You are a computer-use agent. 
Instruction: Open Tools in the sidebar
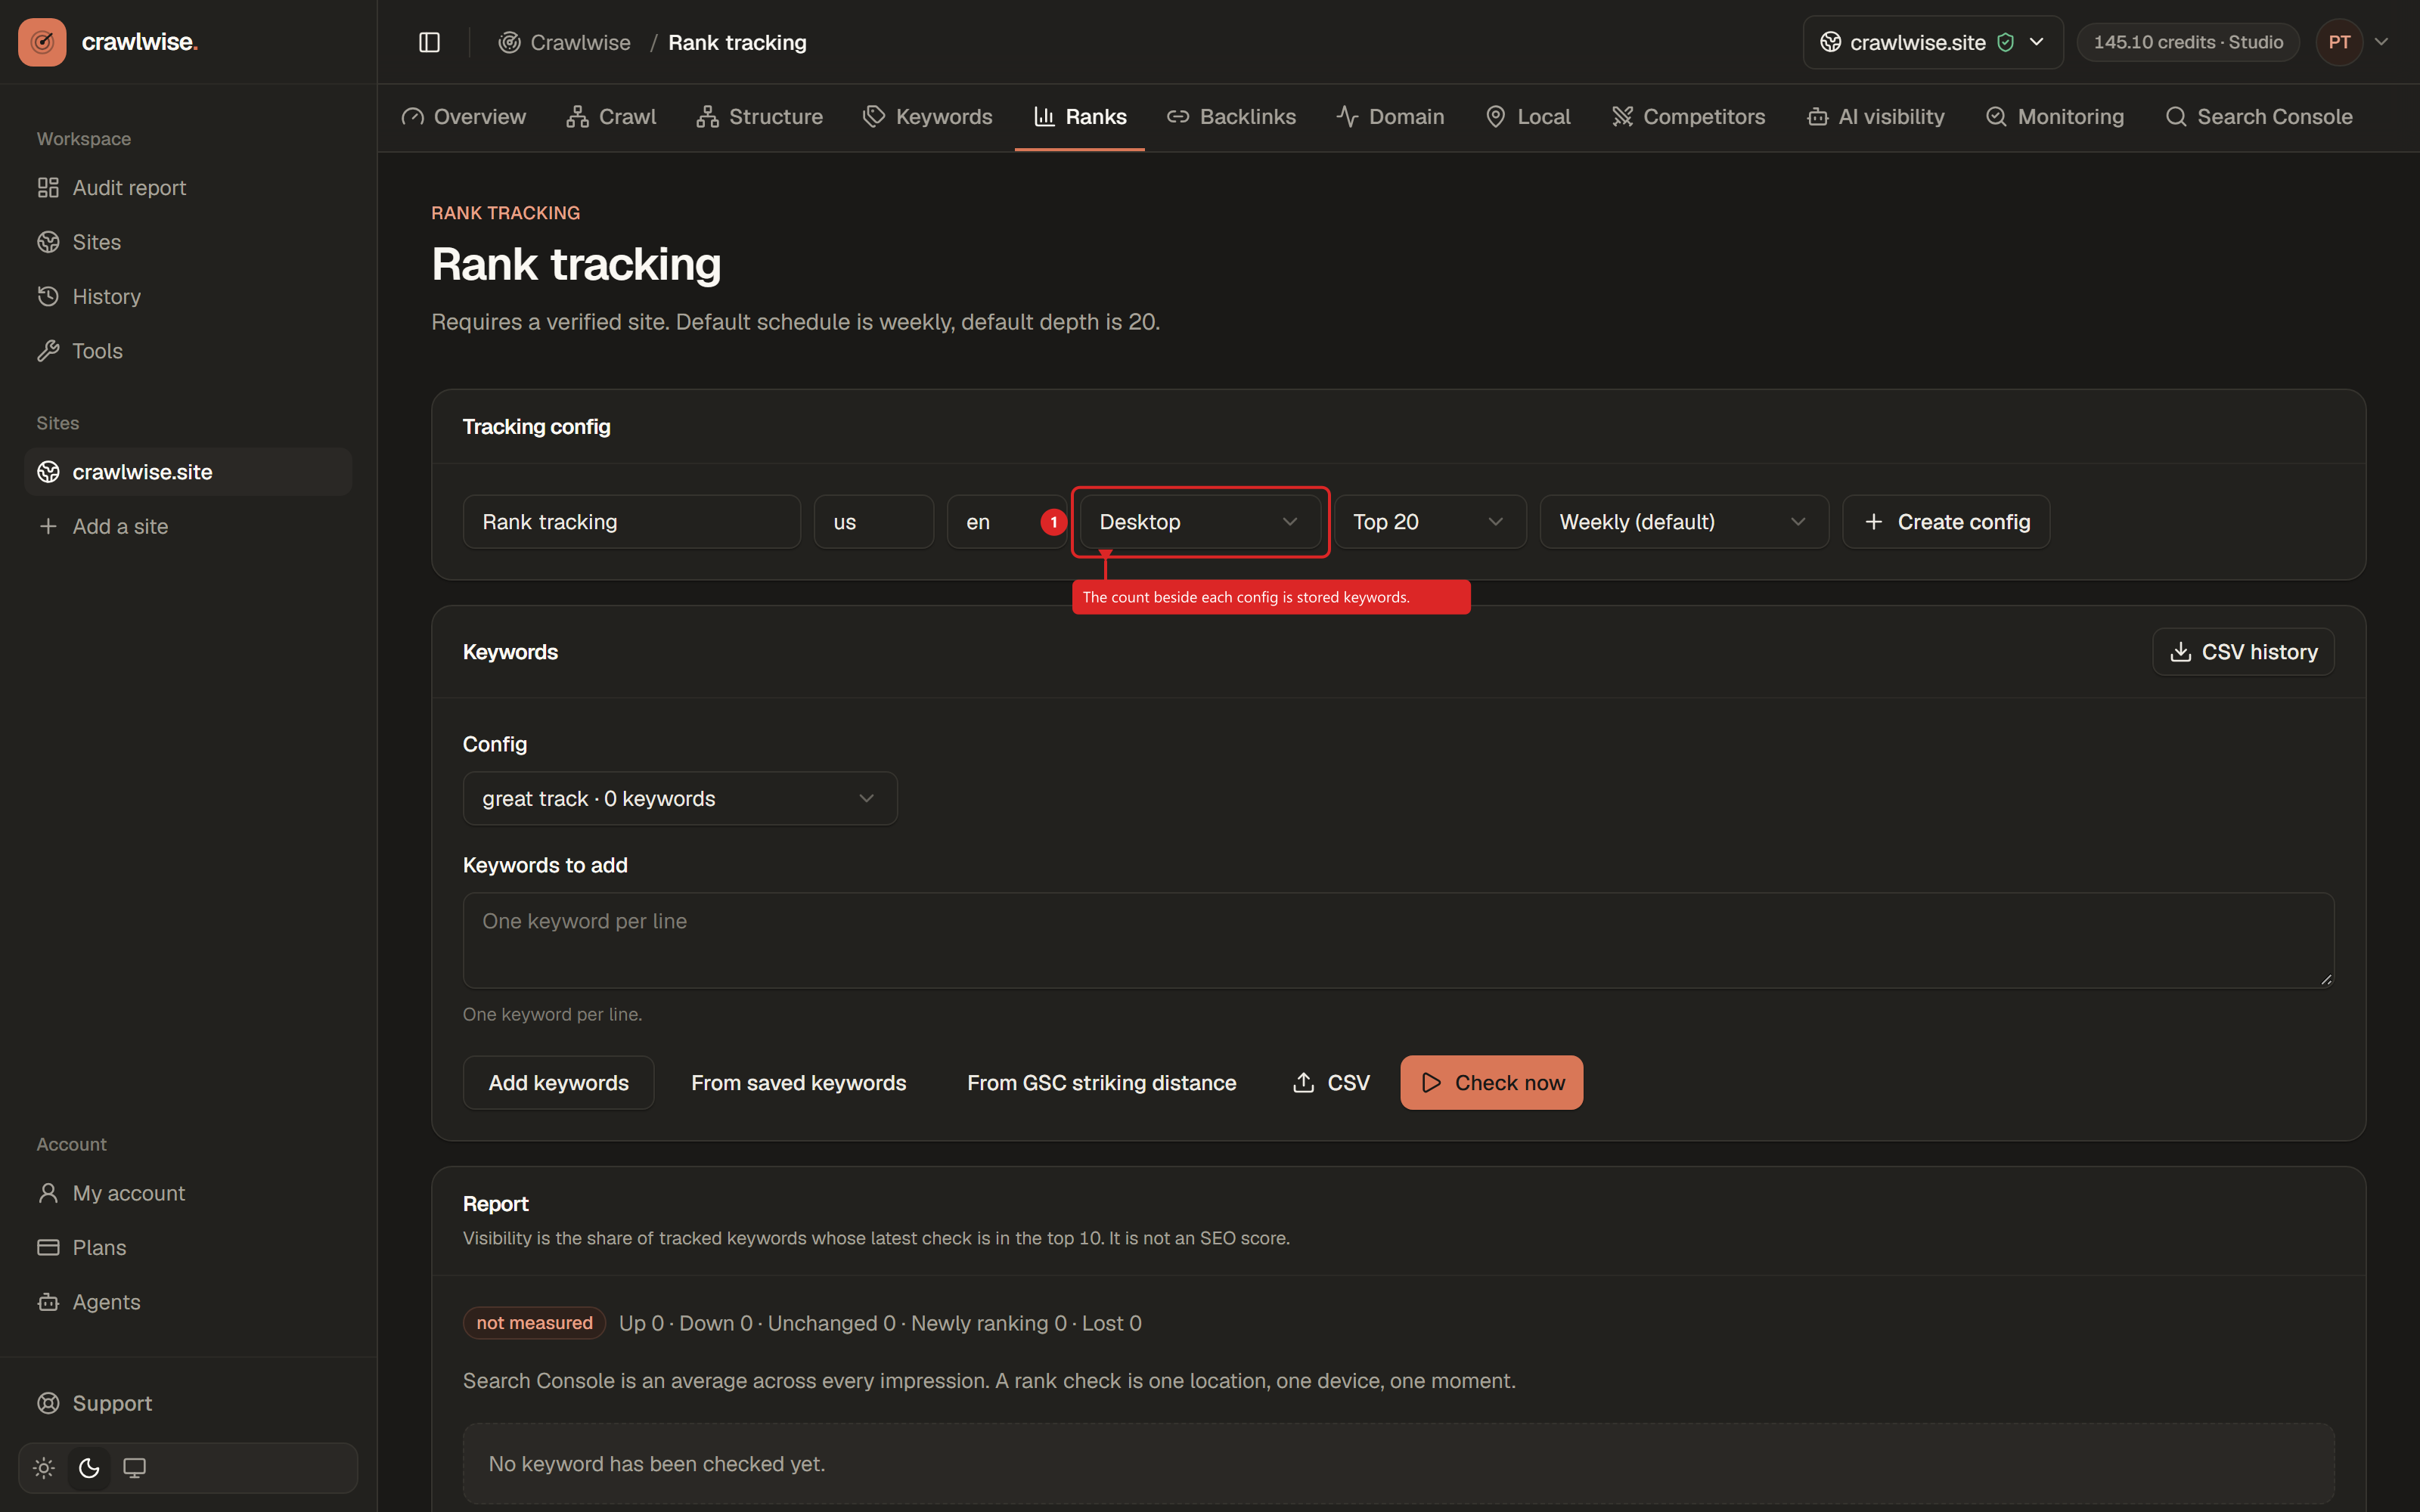(188, 351)
